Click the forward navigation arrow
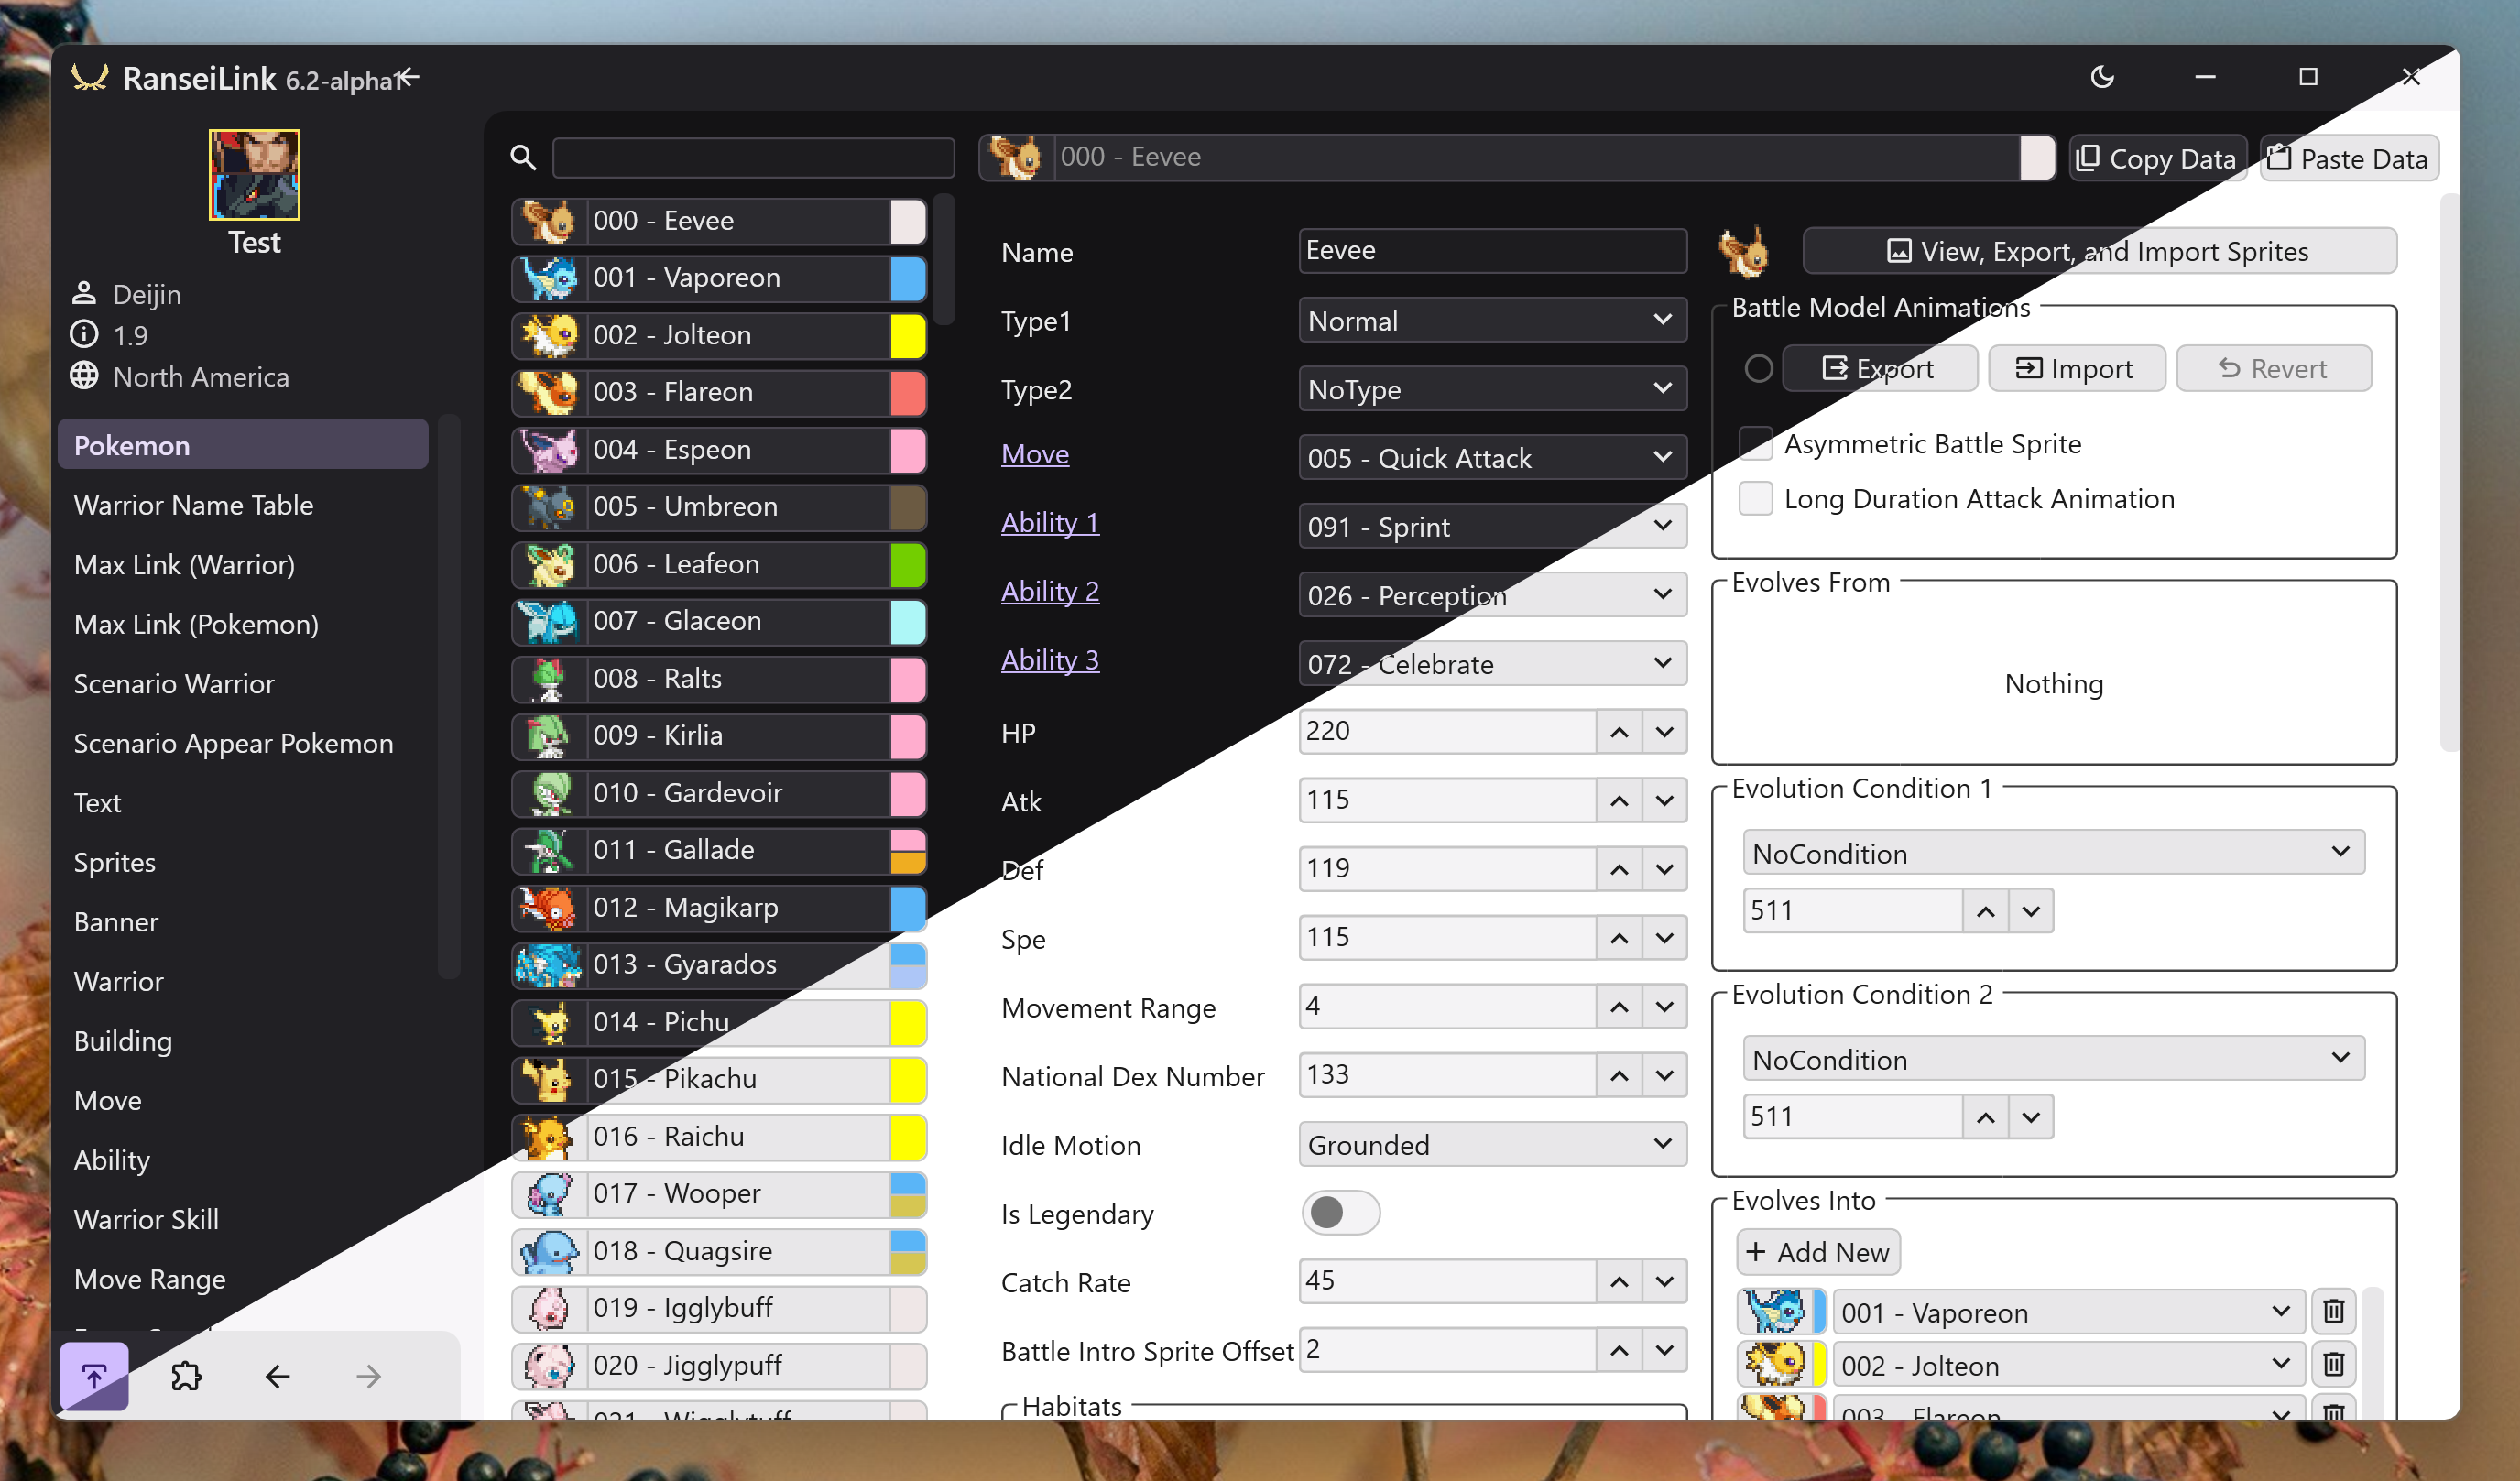This screenshot has height=1481, width=2520. tap(367, 1376)
